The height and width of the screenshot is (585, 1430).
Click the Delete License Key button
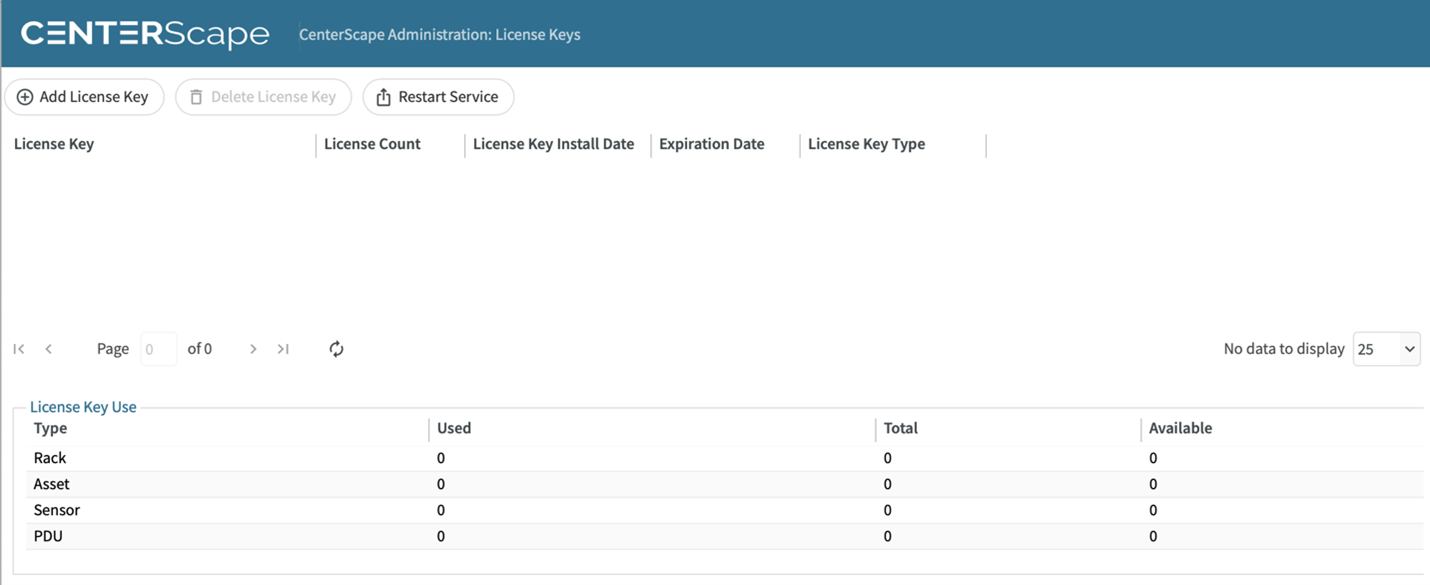(263, 97)
